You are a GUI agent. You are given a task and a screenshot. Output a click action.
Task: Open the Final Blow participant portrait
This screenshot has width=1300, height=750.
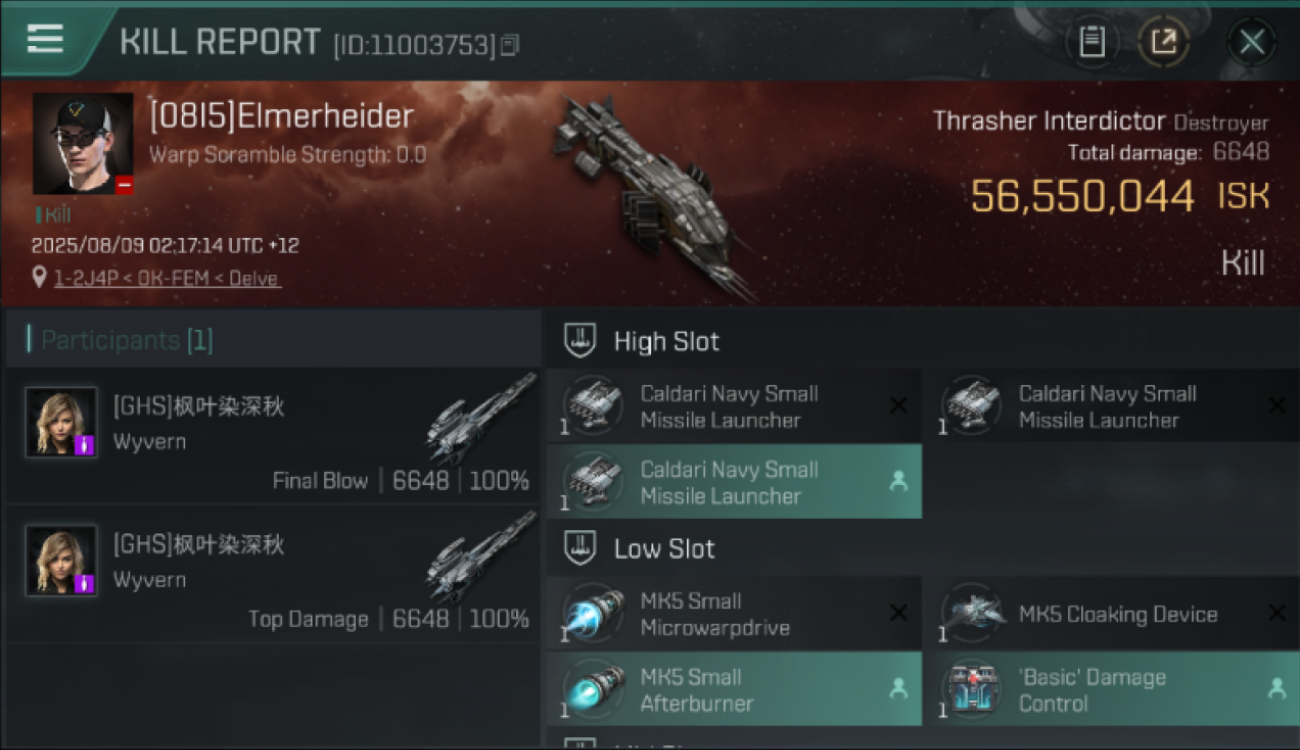(x=61, y=422)
